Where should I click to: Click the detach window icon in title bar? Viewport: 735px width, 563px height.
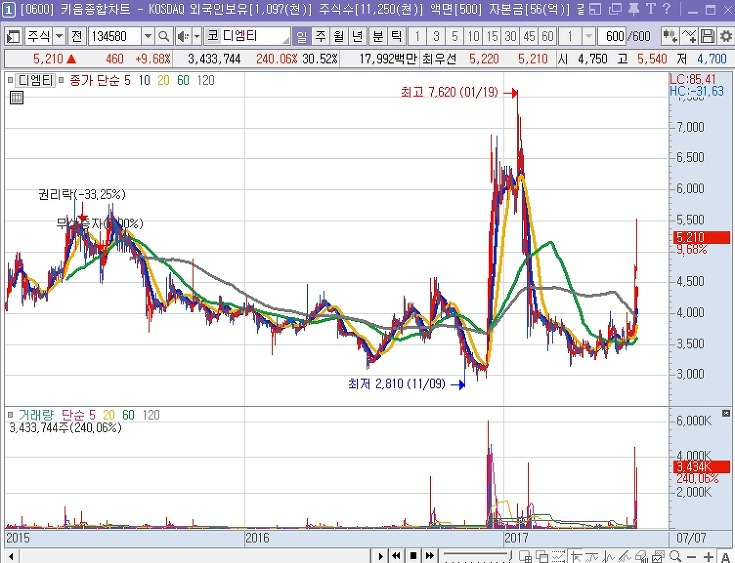[595, 9]
